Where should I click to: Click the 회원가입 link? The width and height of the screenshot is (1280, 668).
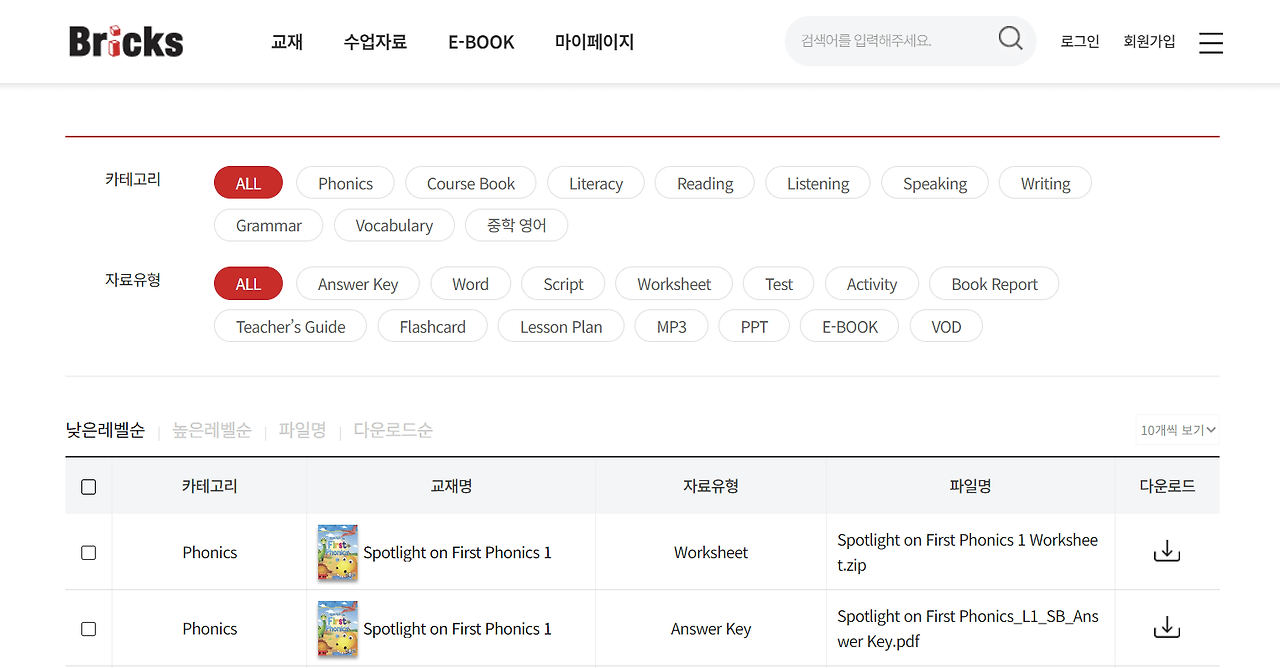(1150, 42)
